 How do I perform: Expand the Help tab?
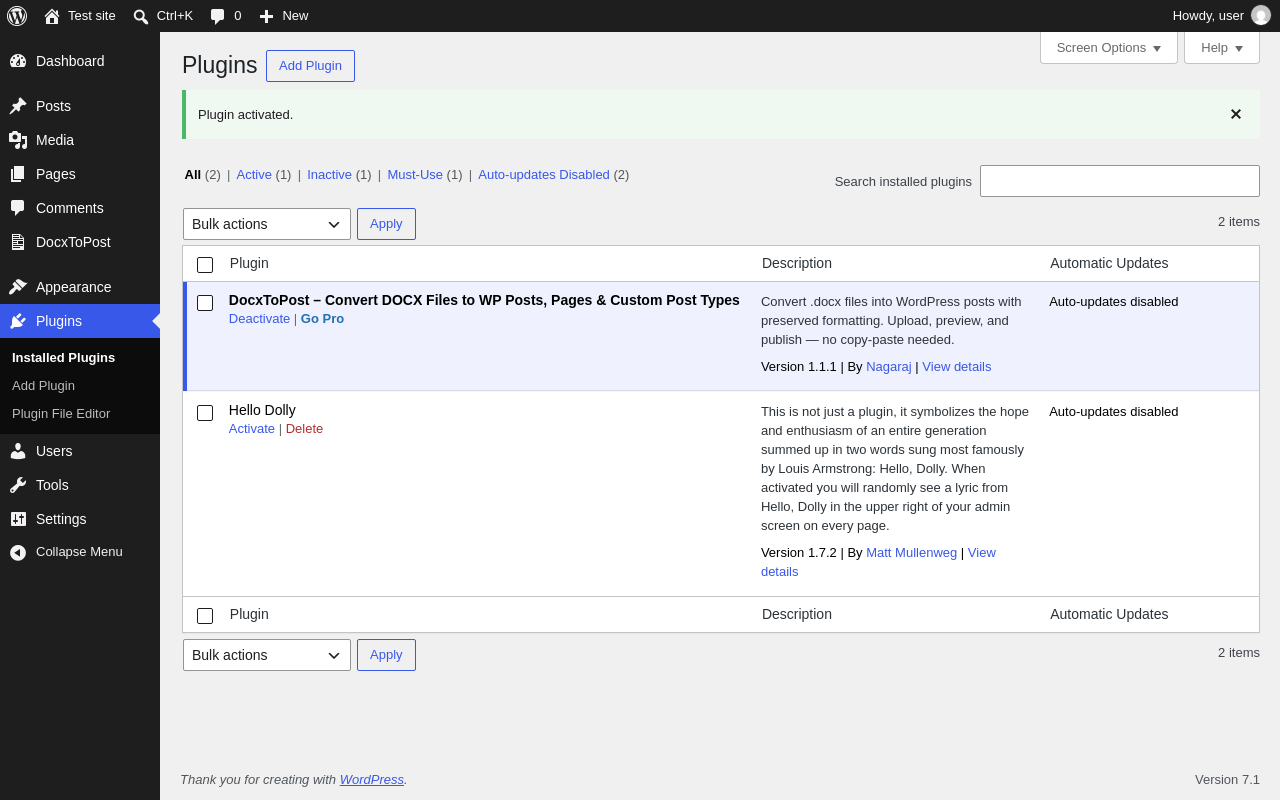[1222, 47]
